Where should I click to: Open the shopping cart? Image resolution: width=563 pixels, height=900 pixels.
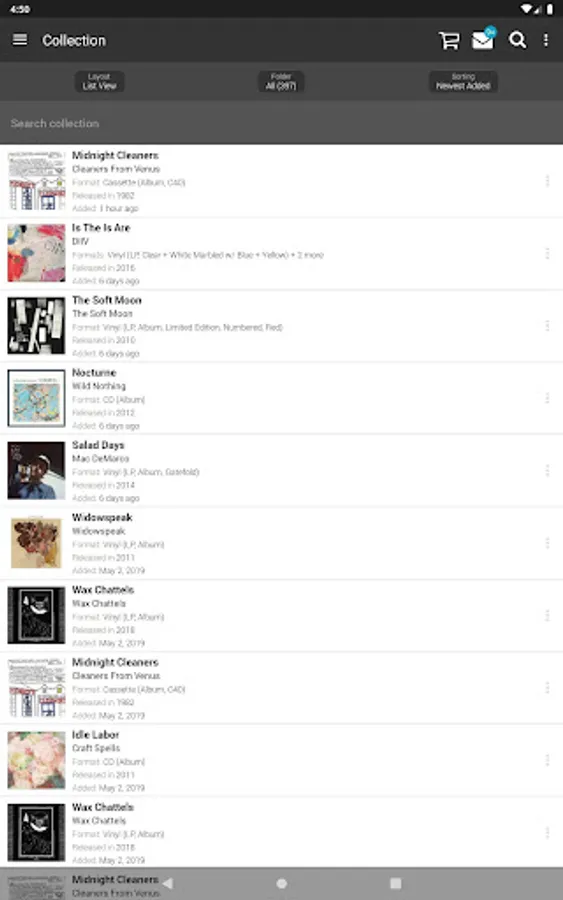click(x=449, y=40)
